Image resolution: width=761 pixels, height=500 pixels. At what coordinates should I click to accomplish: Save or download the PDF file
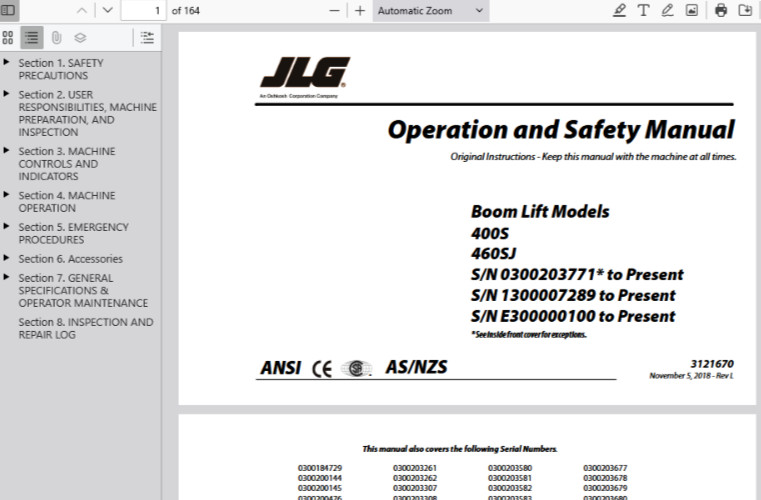[x=745, y=10]
